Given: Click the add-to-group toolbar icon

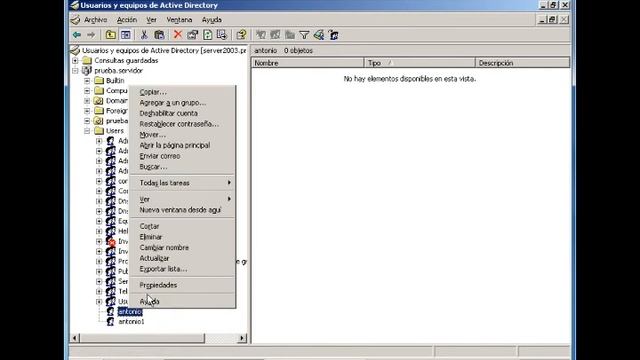Looking at the screenshot, I should [333, 35].
